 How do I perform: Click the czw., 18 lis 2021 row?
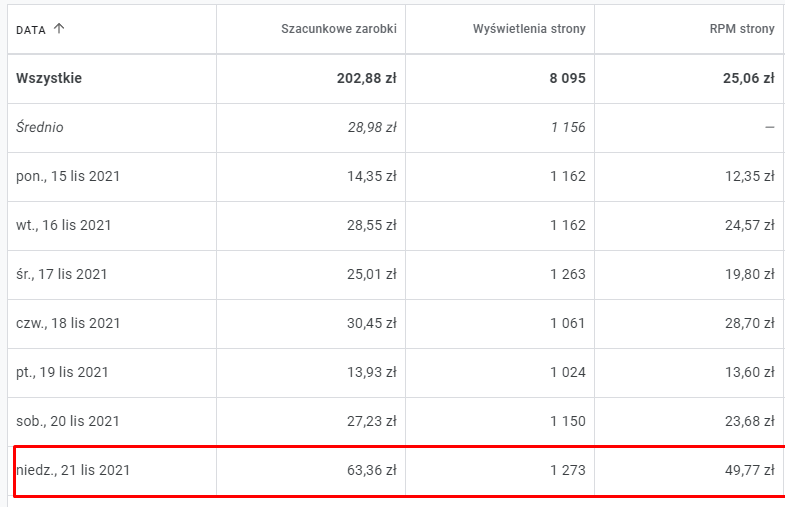[x=68, y=323]
